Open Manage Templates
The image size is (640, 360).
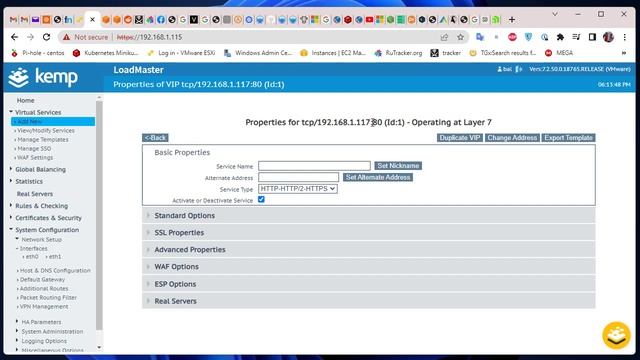43,140
